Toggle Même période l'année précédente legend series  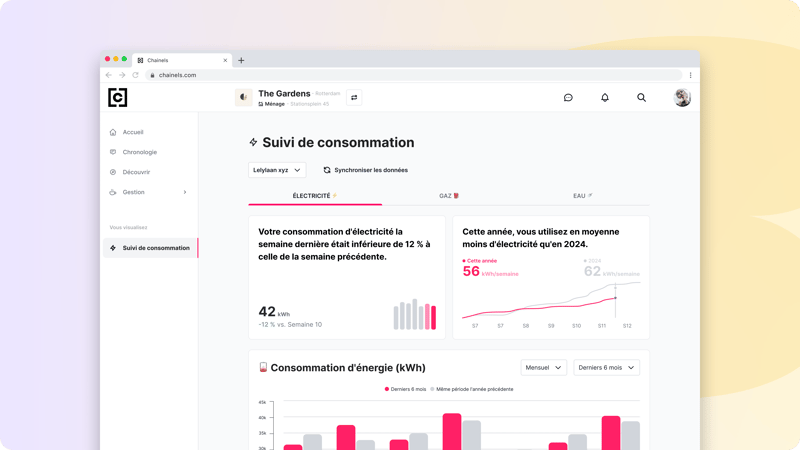(x=472, y=389)
